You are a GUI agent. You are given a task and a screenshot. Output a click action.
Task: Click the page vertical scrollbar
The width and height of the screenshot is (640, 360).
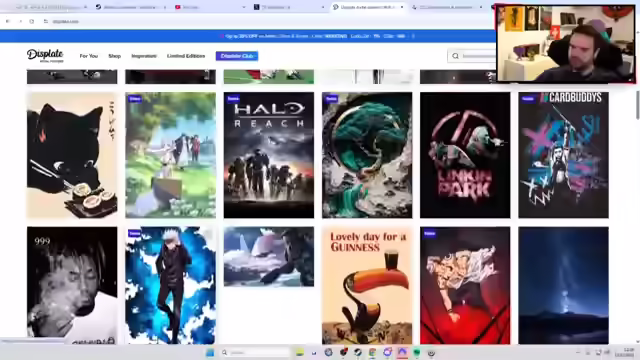tap(638, 105)
